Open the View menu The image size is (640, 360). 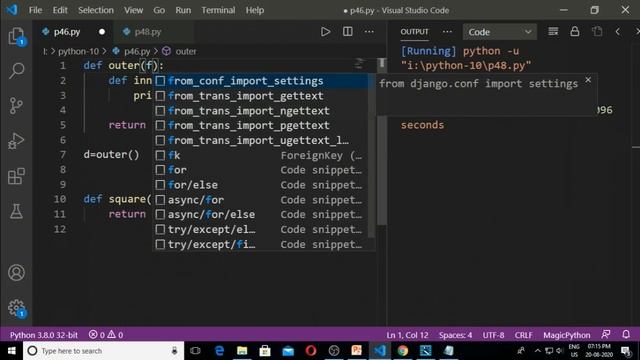click(133, 10)
